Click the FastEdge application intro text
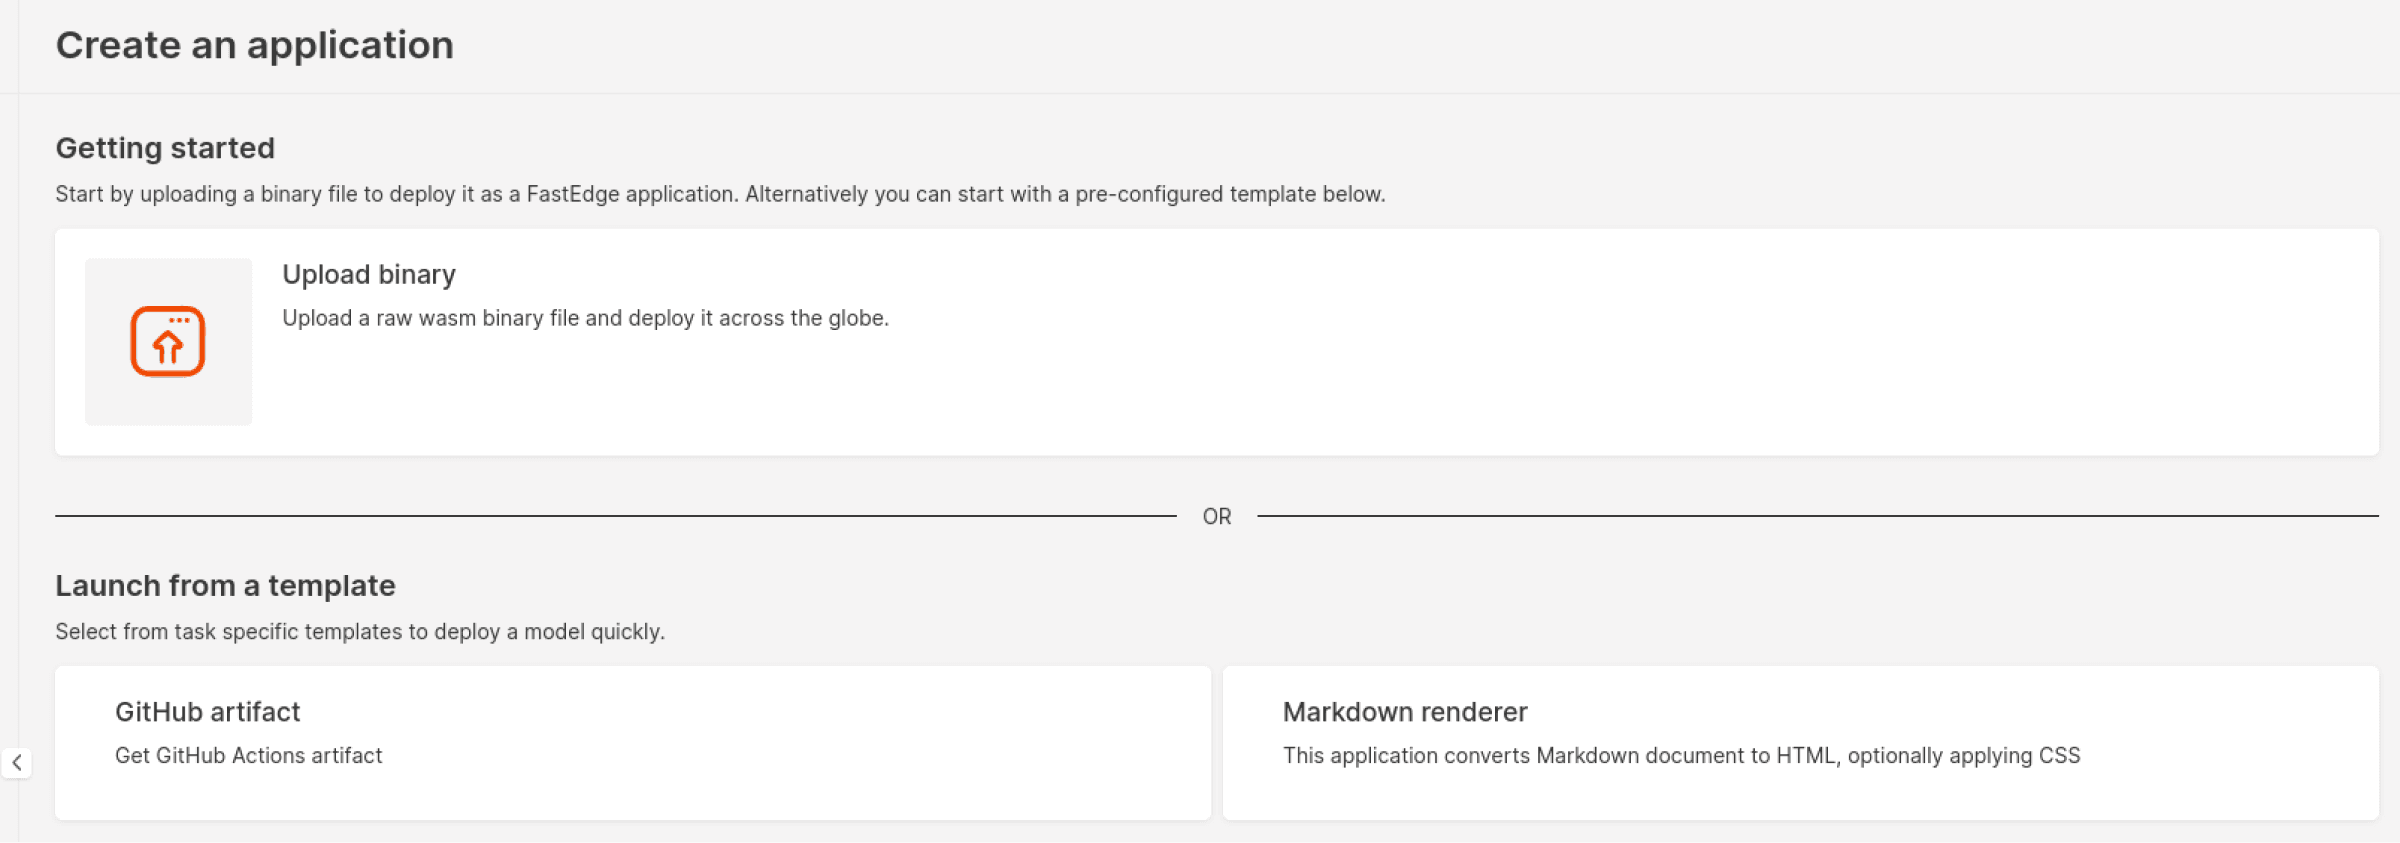This screenshot has width=2400, height=843. point(720,194)
